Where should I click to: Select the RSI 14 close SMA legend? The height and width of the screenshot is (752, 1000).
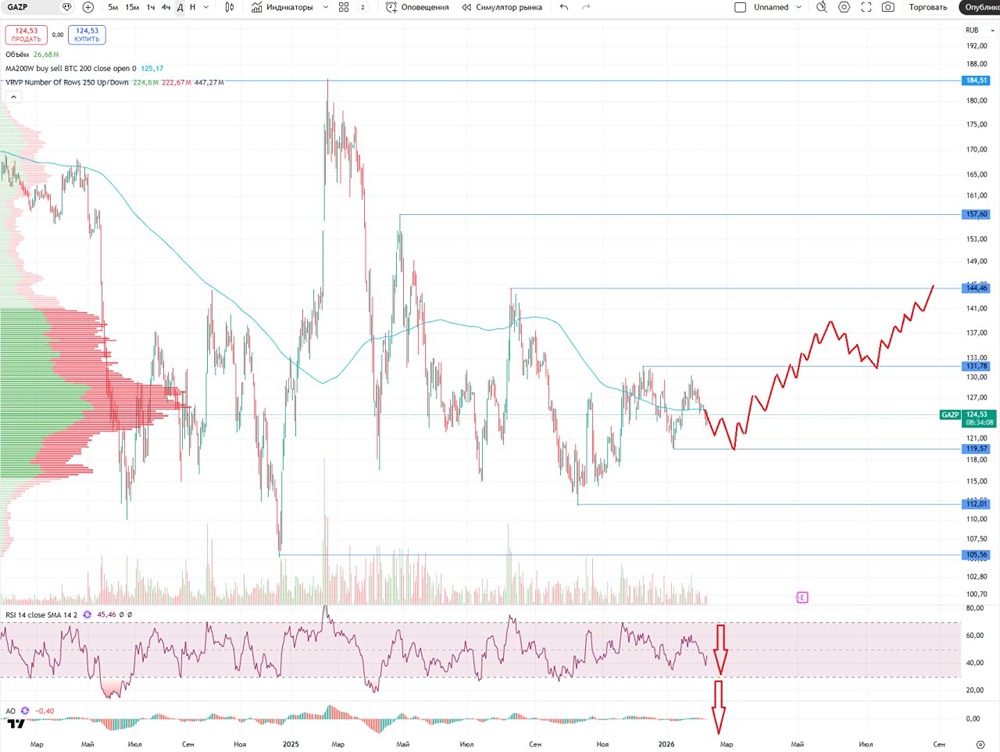41,615
